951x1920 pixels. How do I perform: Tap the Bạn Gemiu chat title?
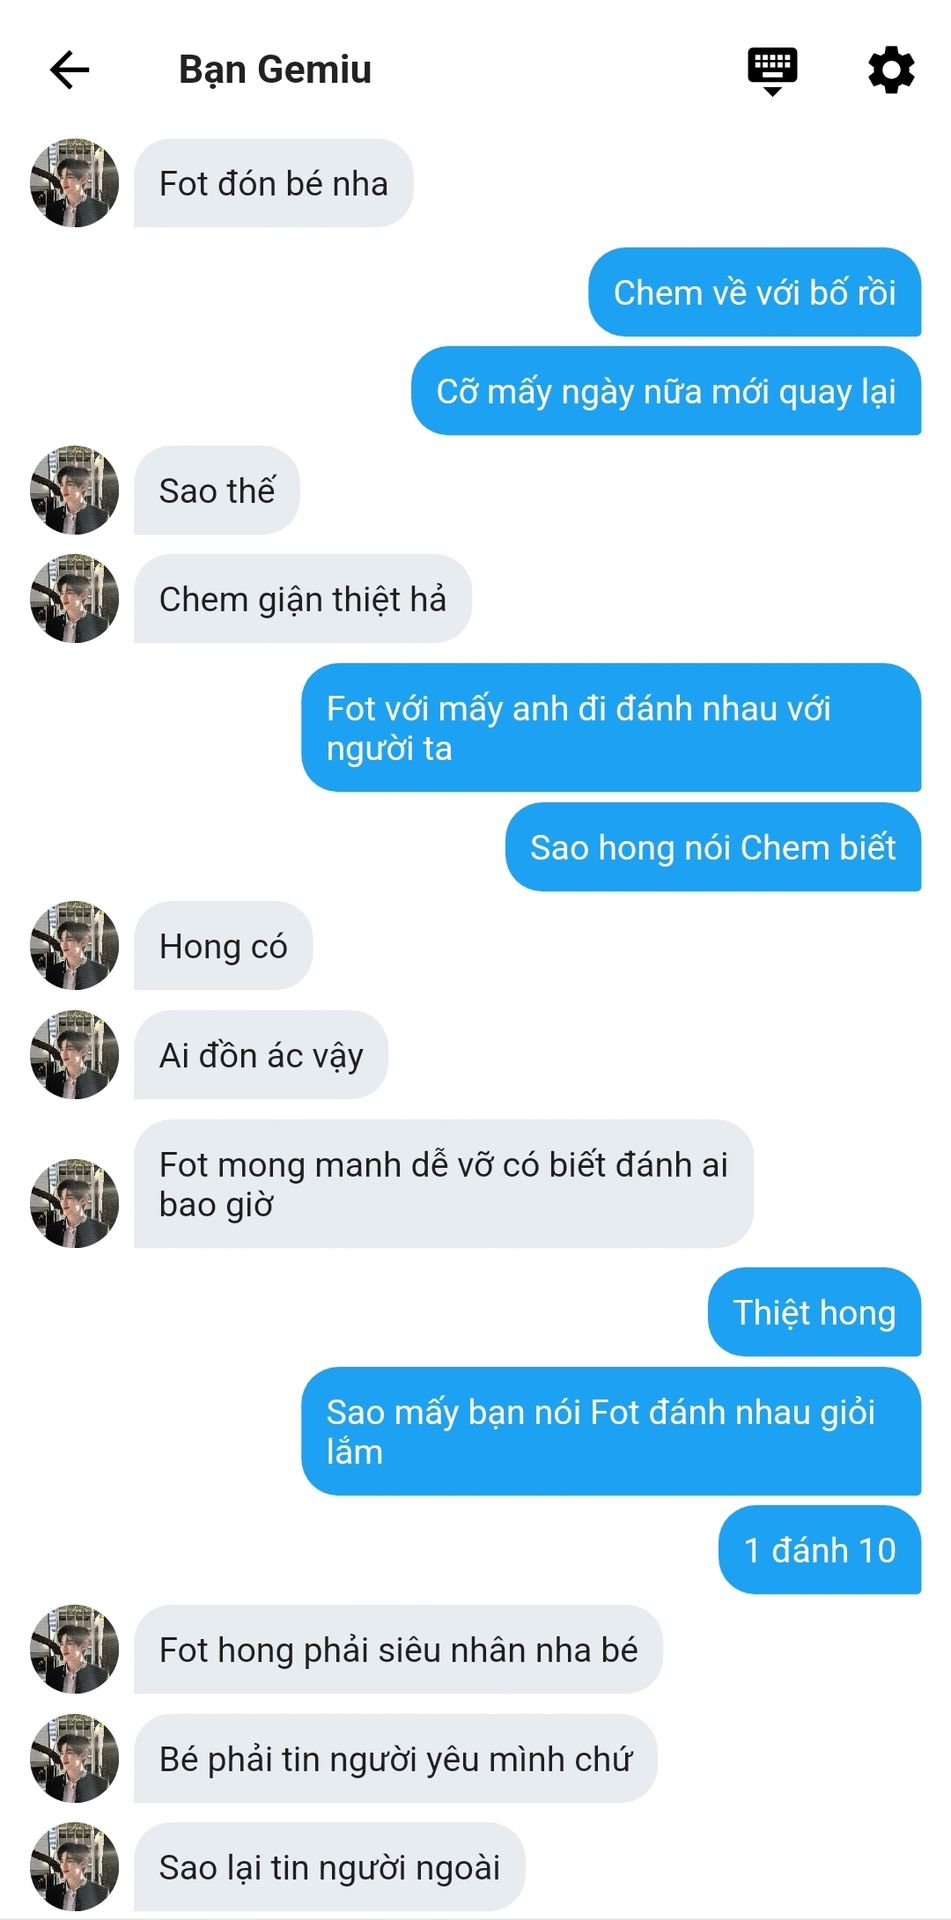click(275, 70)
